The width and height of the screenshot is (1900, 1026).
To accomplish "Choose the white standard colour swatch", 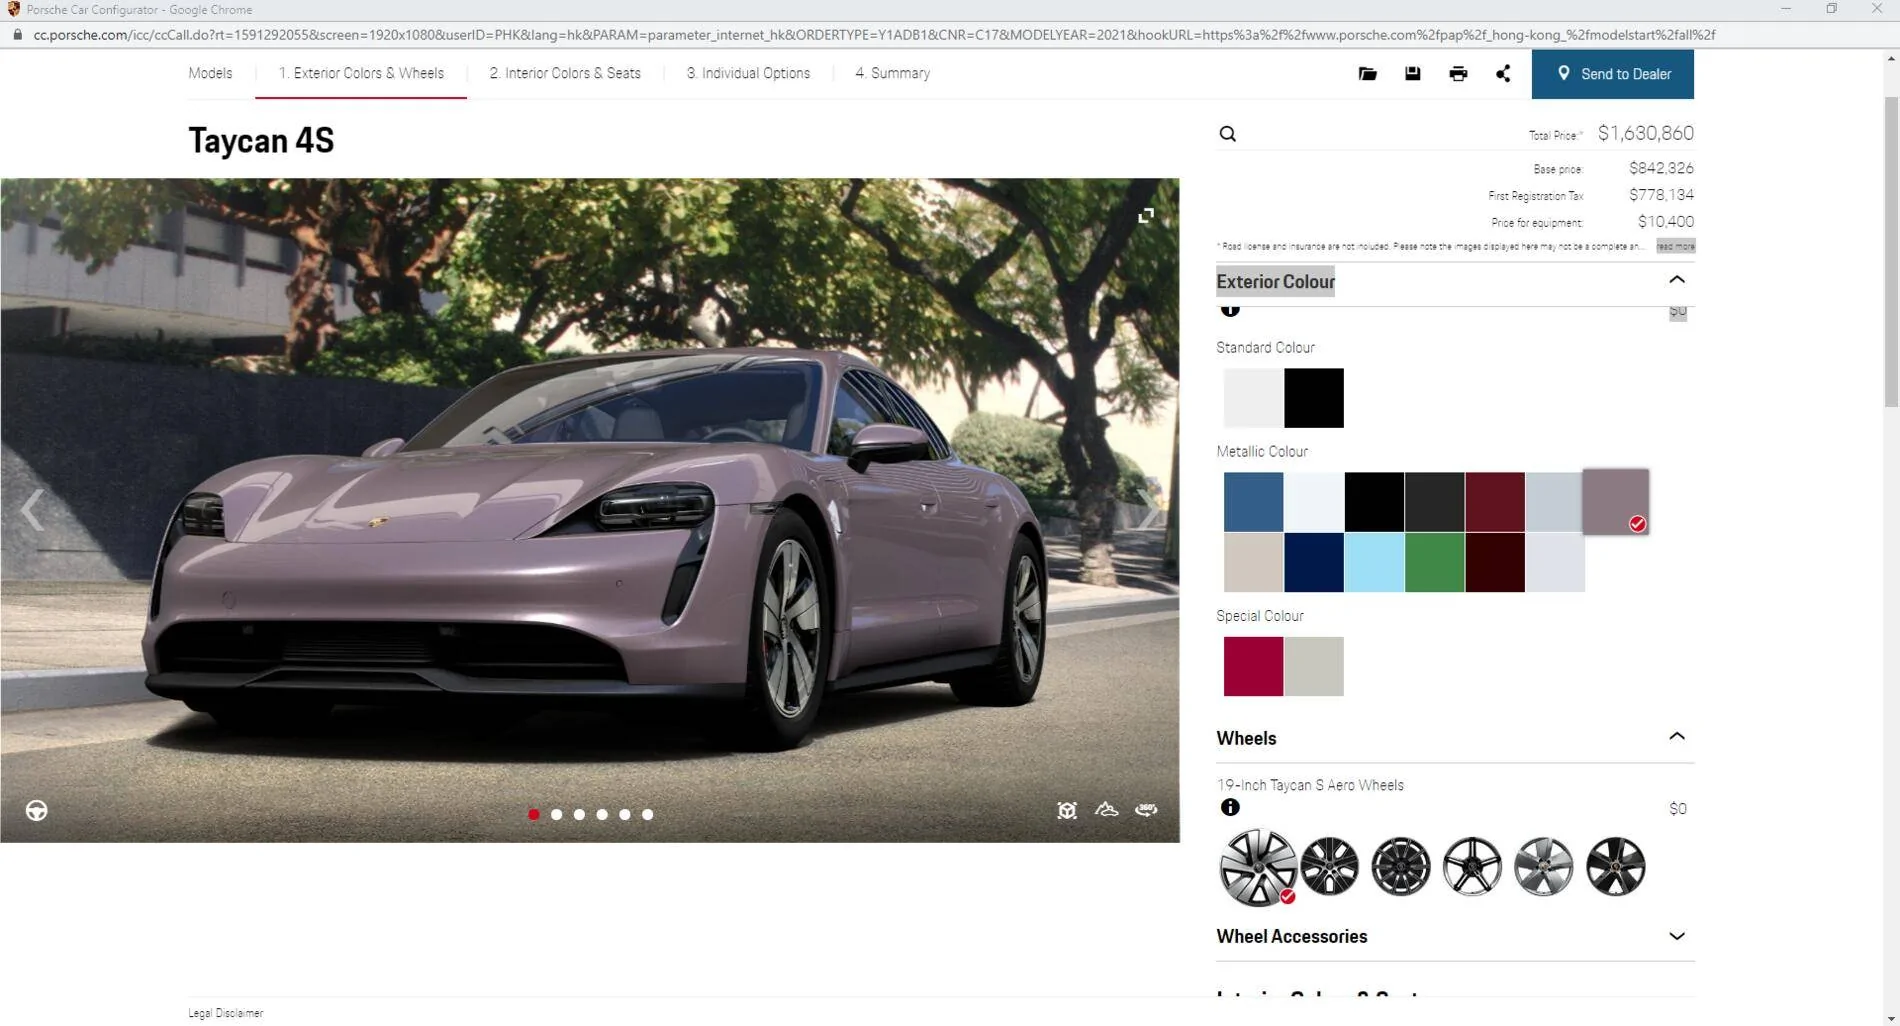I will 1253,398.
